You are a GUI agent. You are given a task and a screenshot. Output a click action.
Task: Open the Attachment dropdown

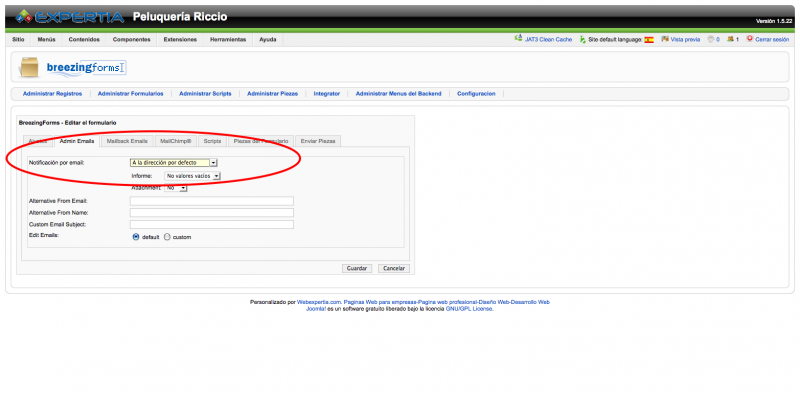[176, 188]
